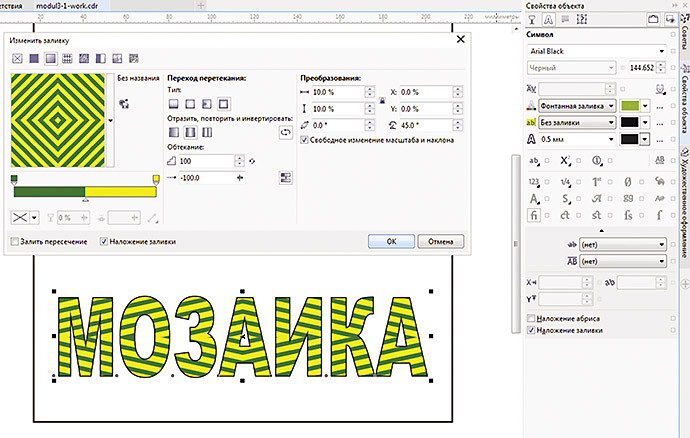
Task: Toggle 'Залить пересечение' checkbox
Action: [x=14, y=241]
